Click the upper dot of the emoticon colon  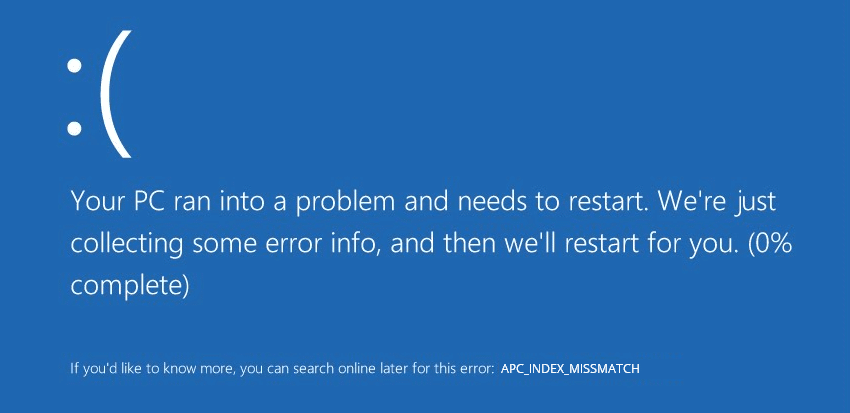point(74,66)
